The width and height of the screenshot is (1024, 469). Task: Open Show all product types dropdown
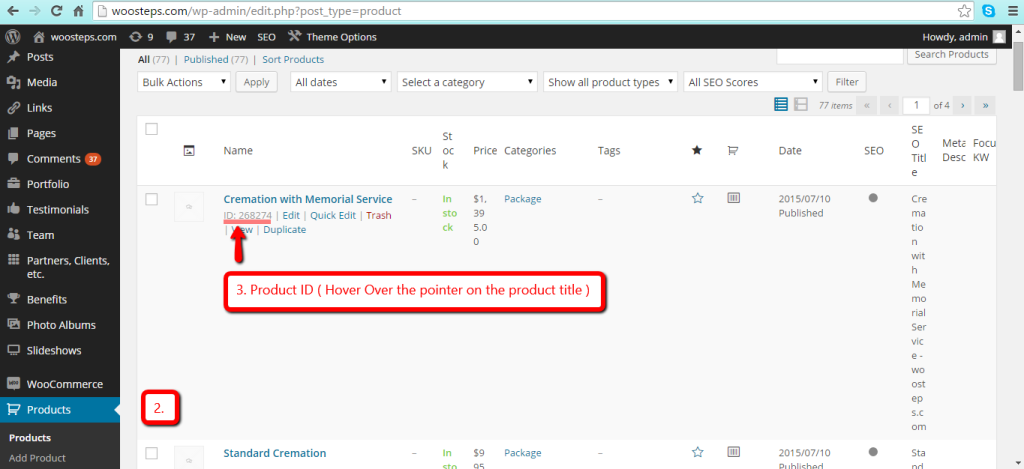coord(611,82)
